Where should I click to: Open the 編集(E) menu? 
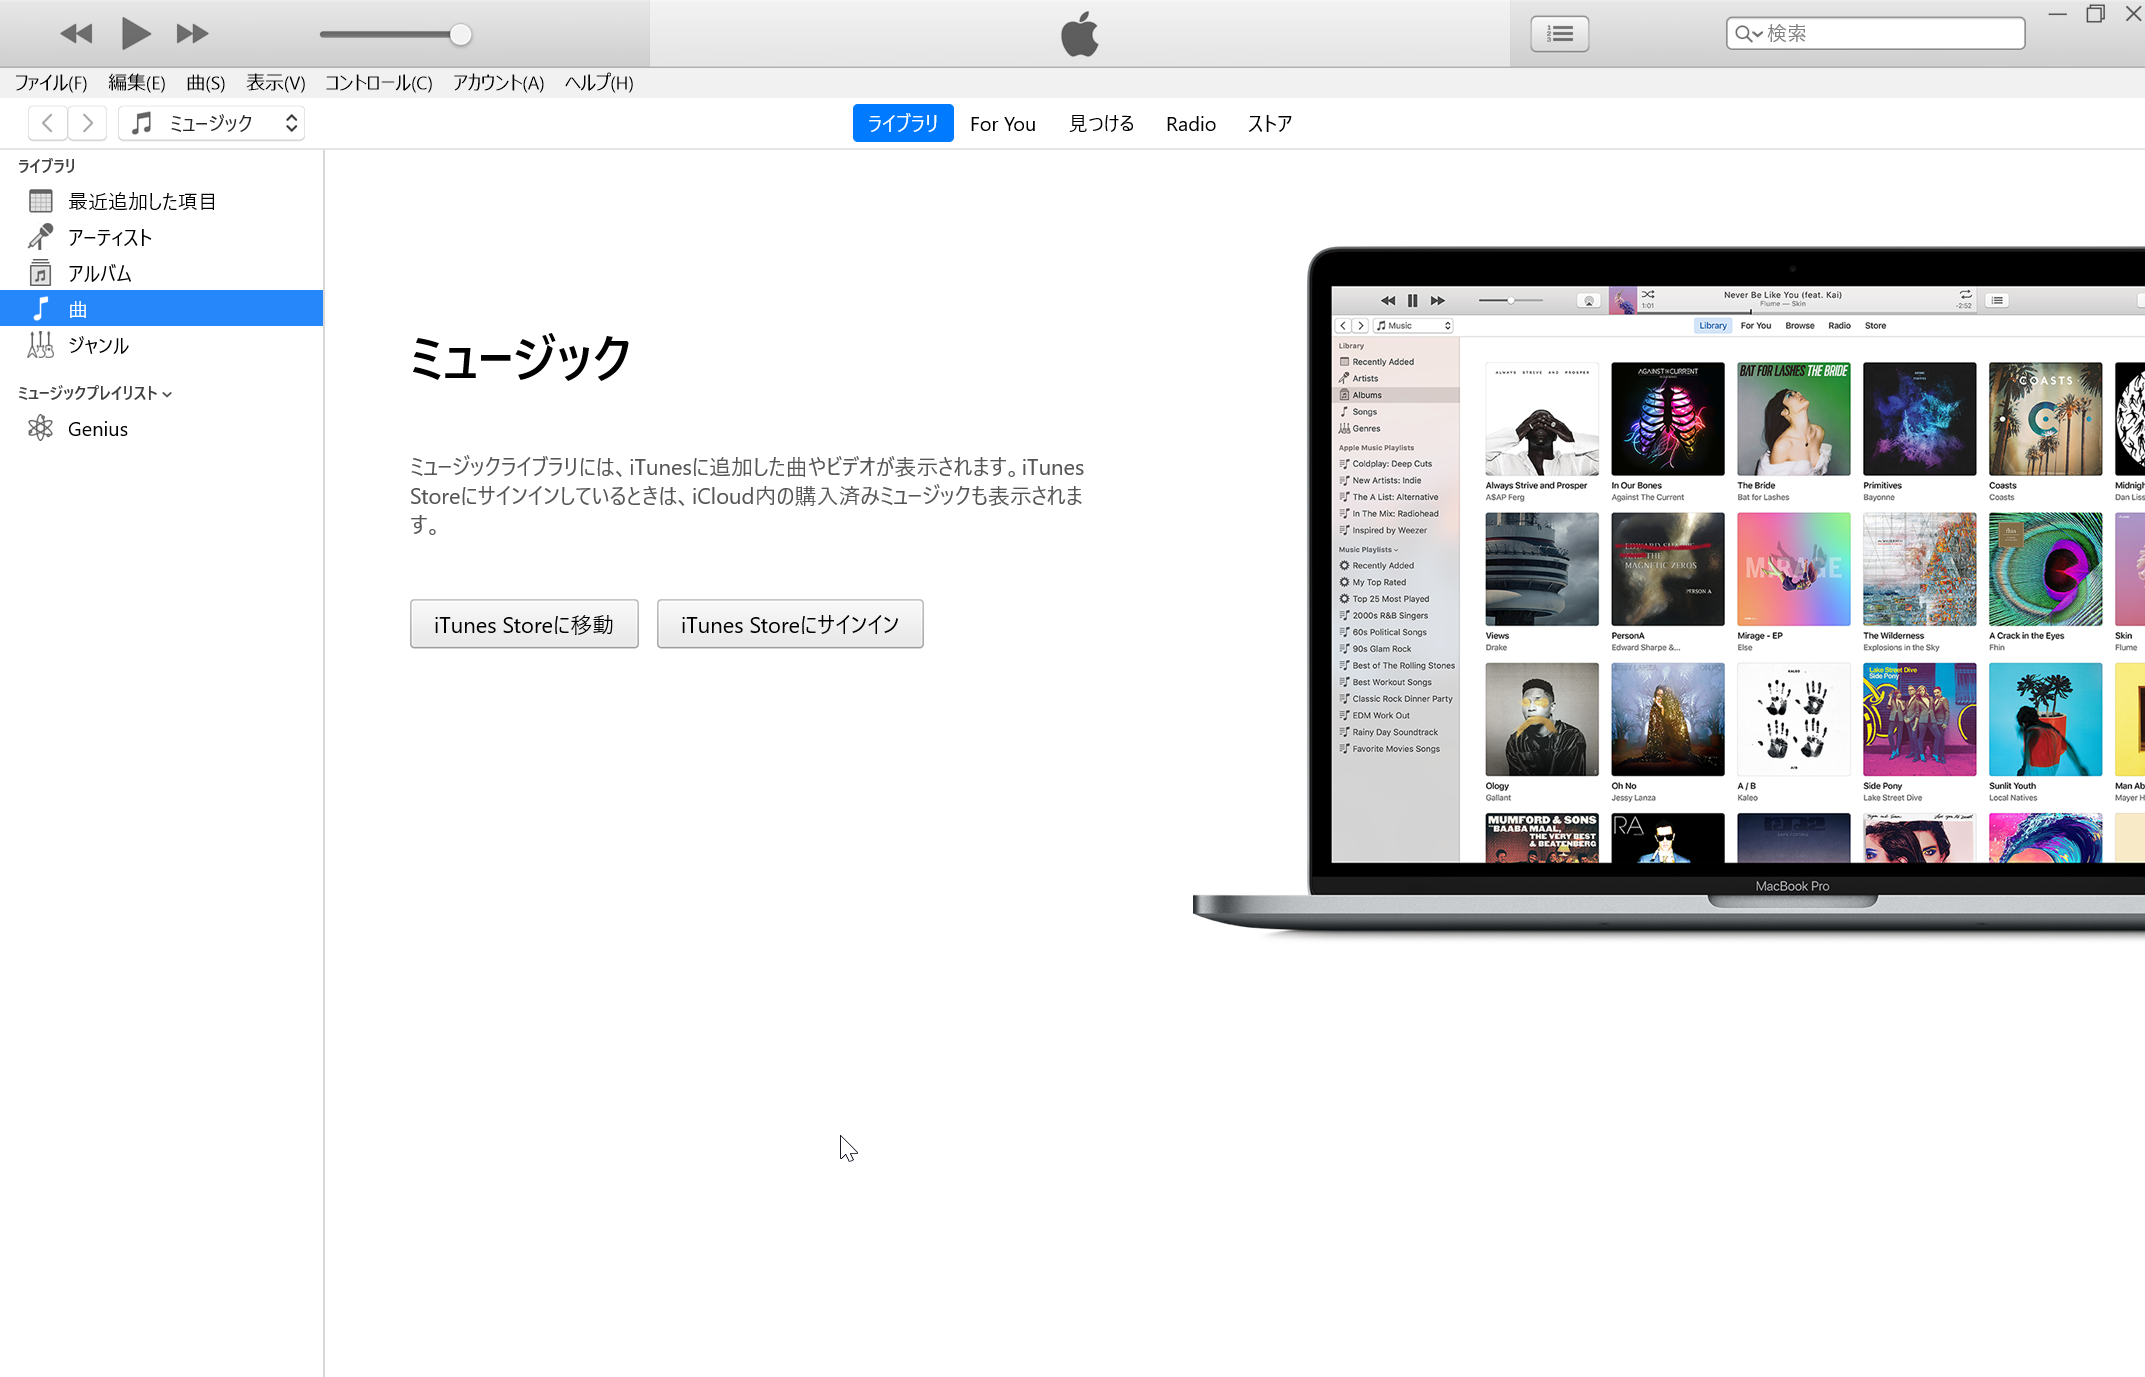click(137, 83)
